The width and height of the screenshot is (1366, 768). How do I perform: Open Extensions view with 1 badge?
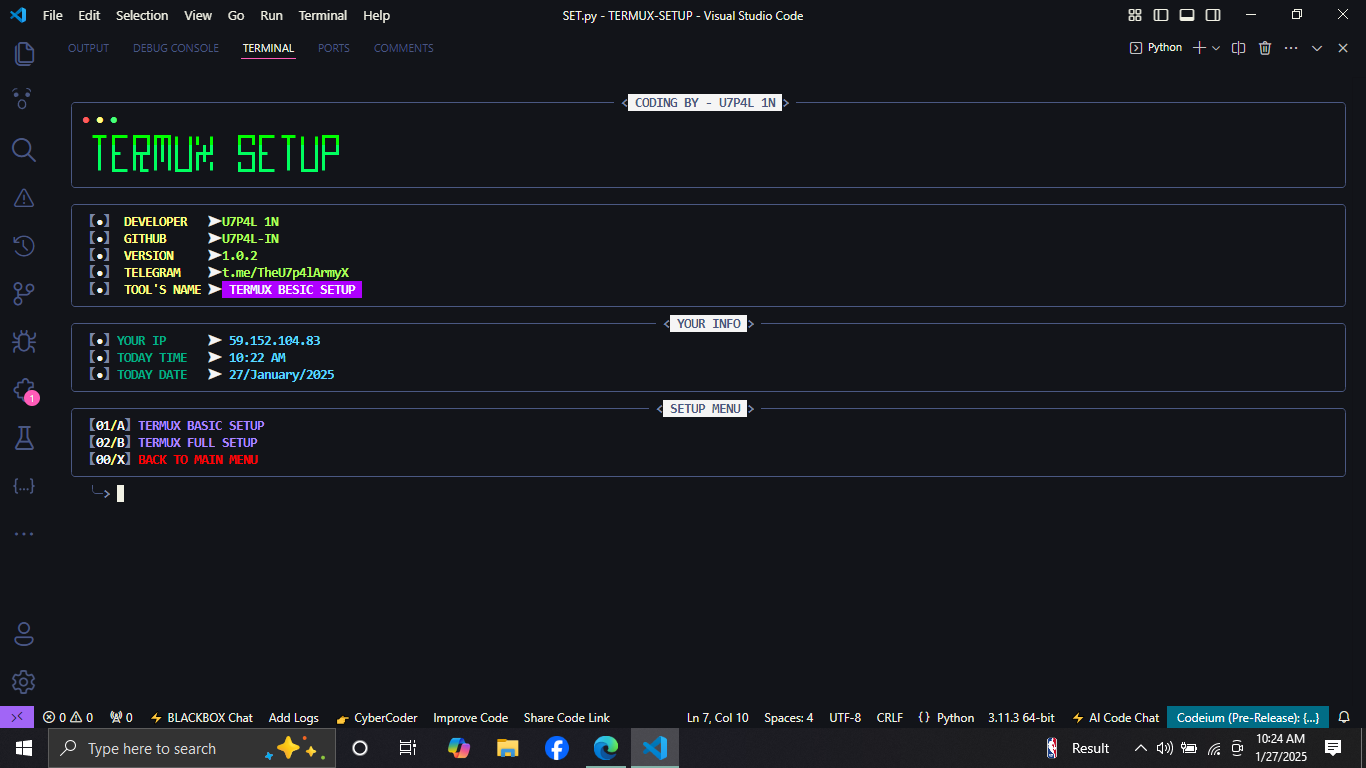[24, 390]
